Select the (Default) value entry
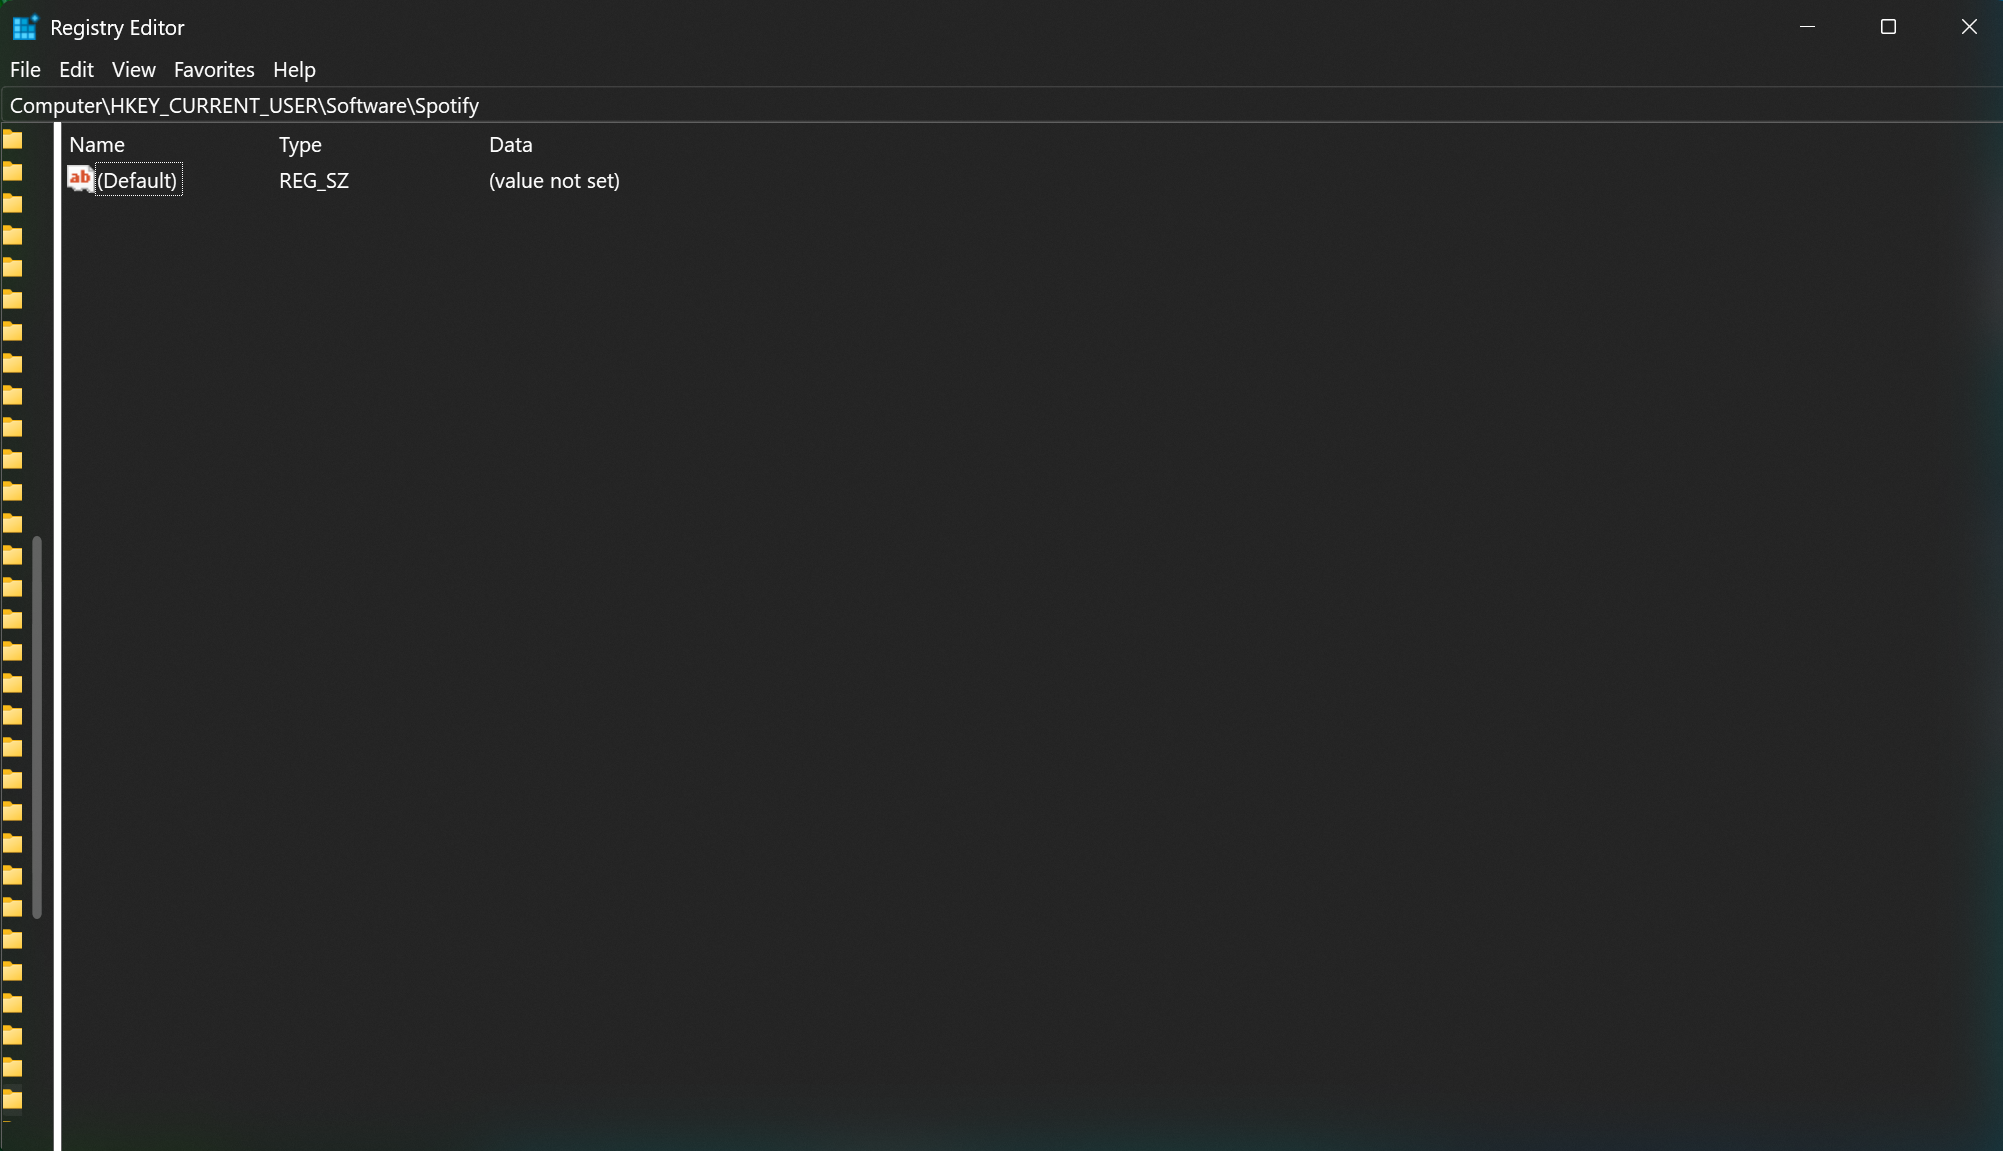 138,180
